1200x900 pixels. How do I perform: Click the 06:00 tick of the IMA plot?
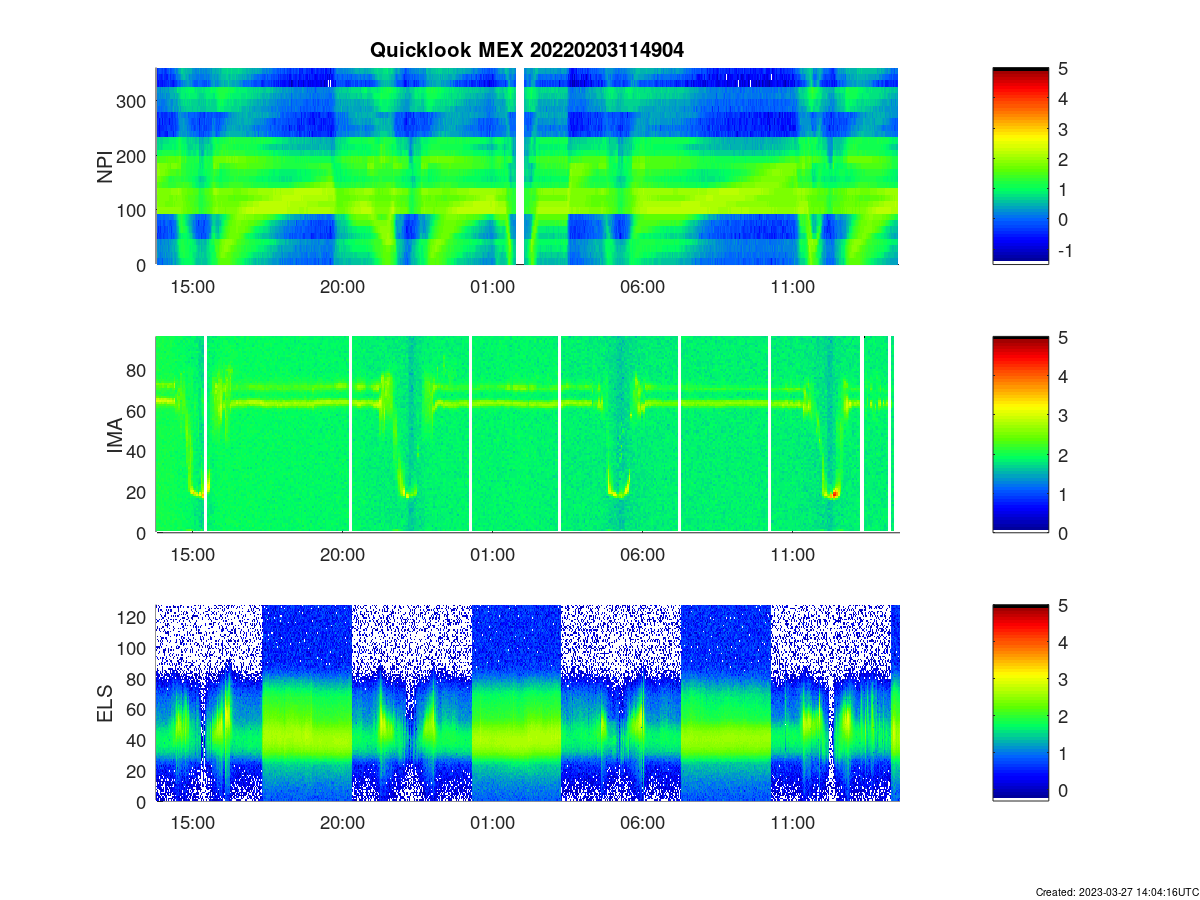click(x=642, y=554)
